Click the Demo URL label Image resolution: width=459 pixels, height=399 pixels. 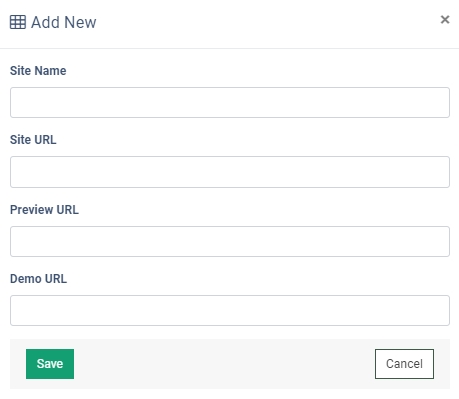[x=38, y=279]
